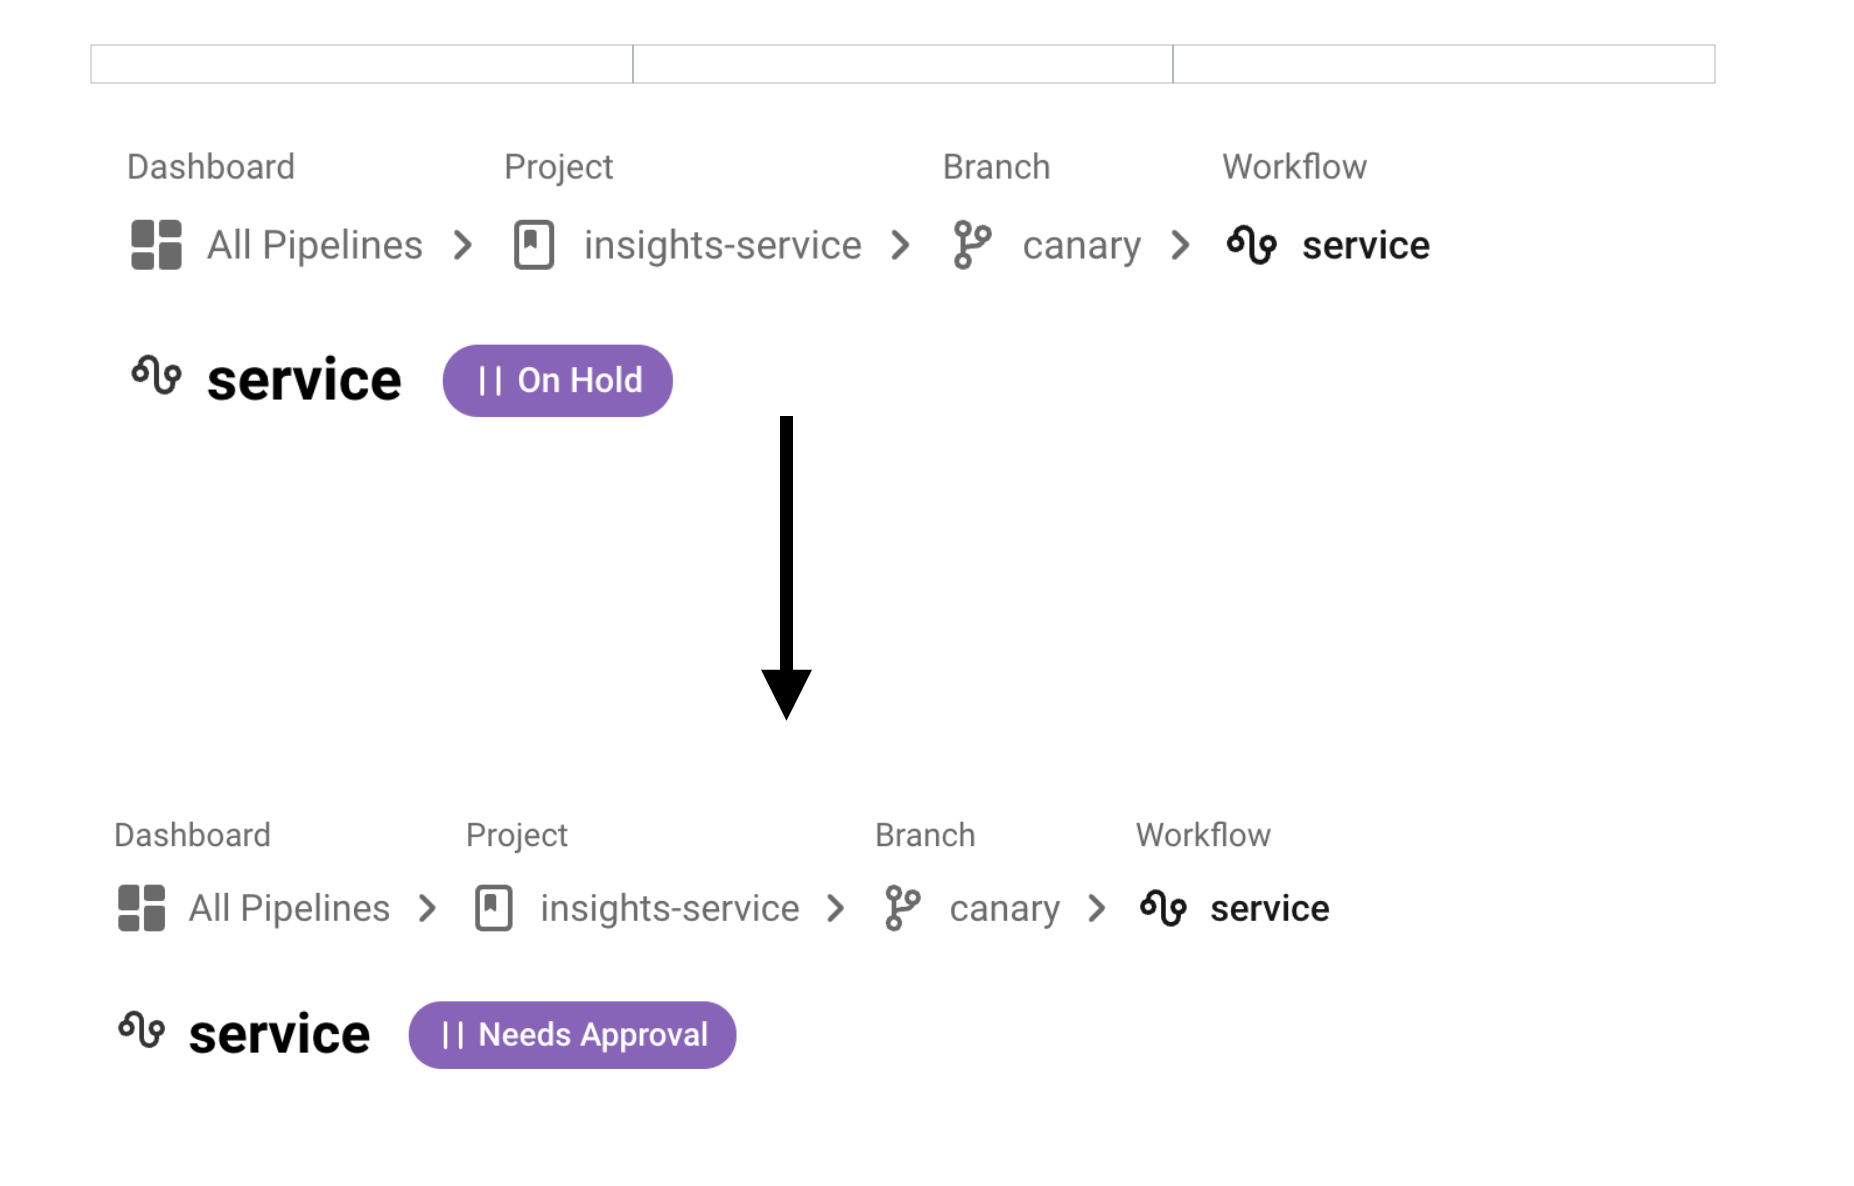Select the insights-service project icon in top breadcrumb
The height and width of the screenshot is (1186, 1854).
(x=534, y=245)
